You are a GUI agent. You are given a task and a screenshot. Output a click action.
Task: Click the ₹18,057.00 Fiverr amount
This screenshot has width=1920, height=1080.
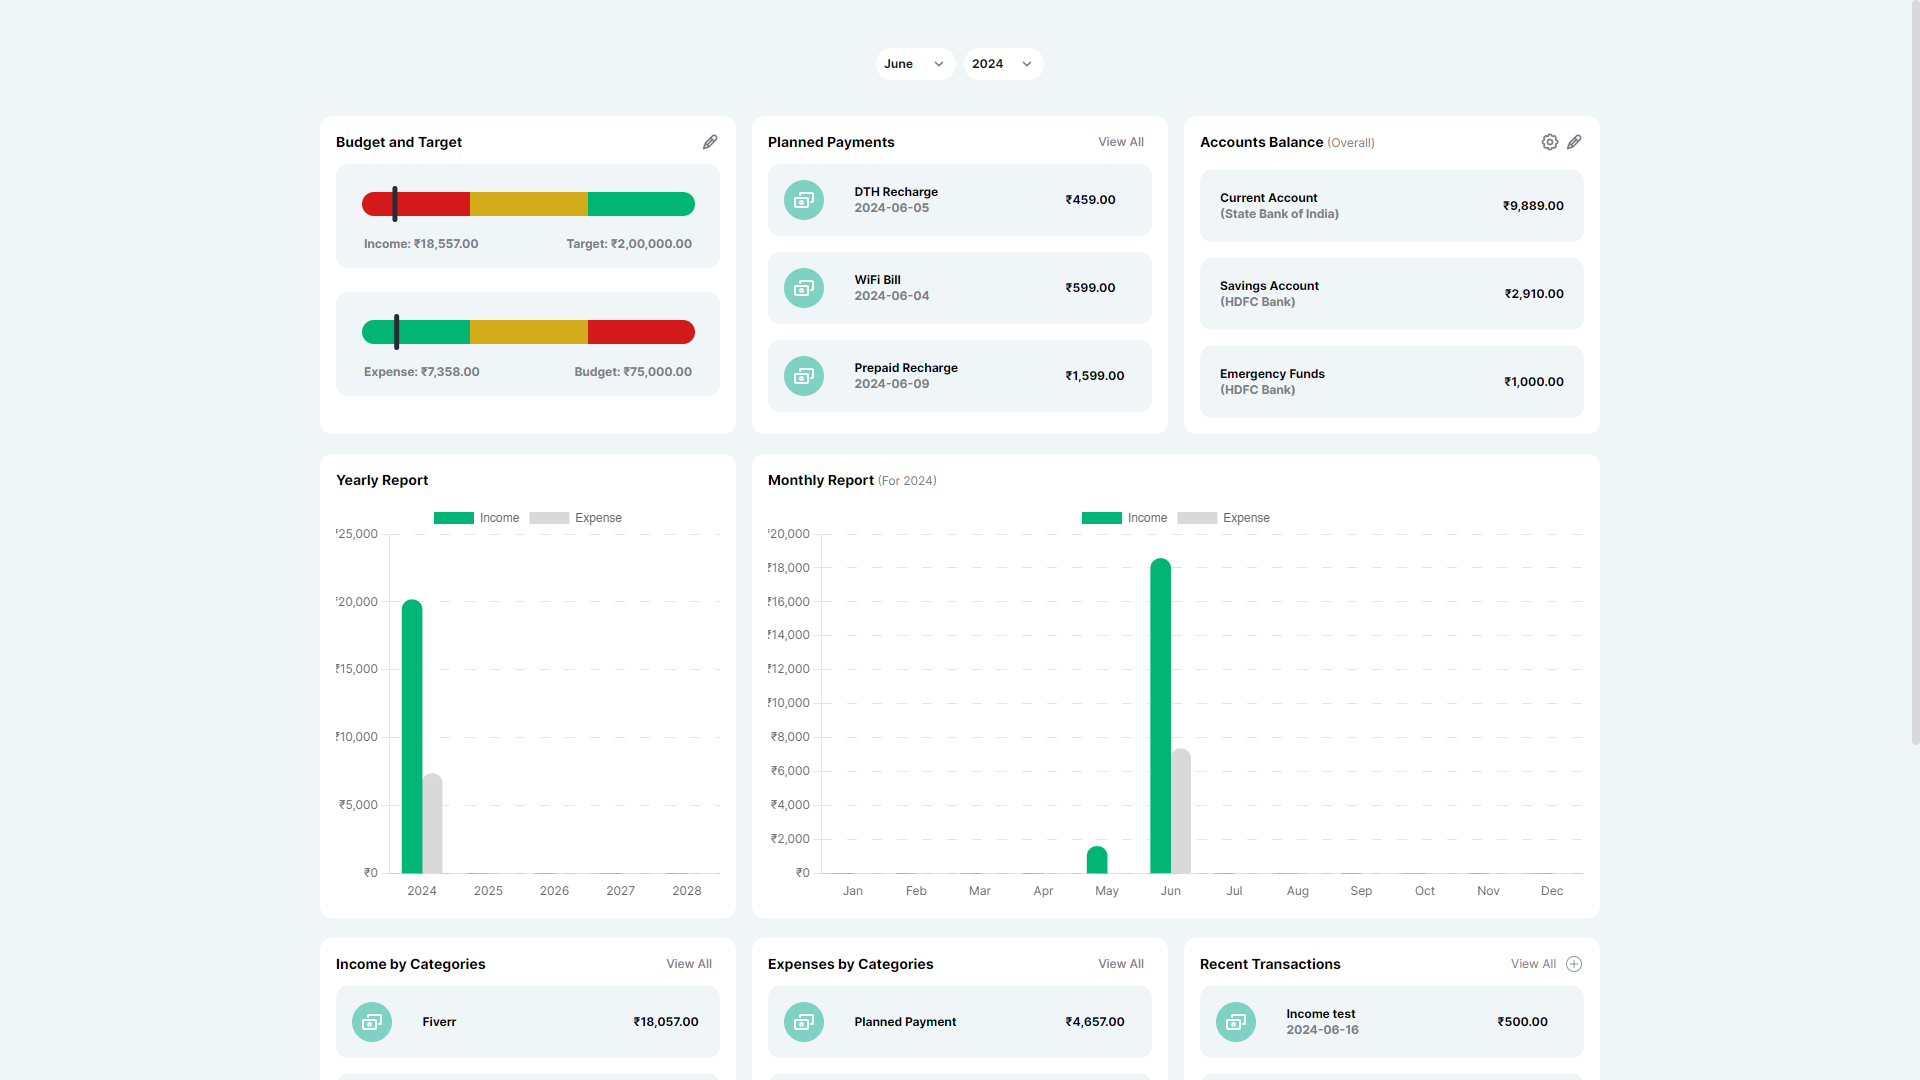(666, 1022)
